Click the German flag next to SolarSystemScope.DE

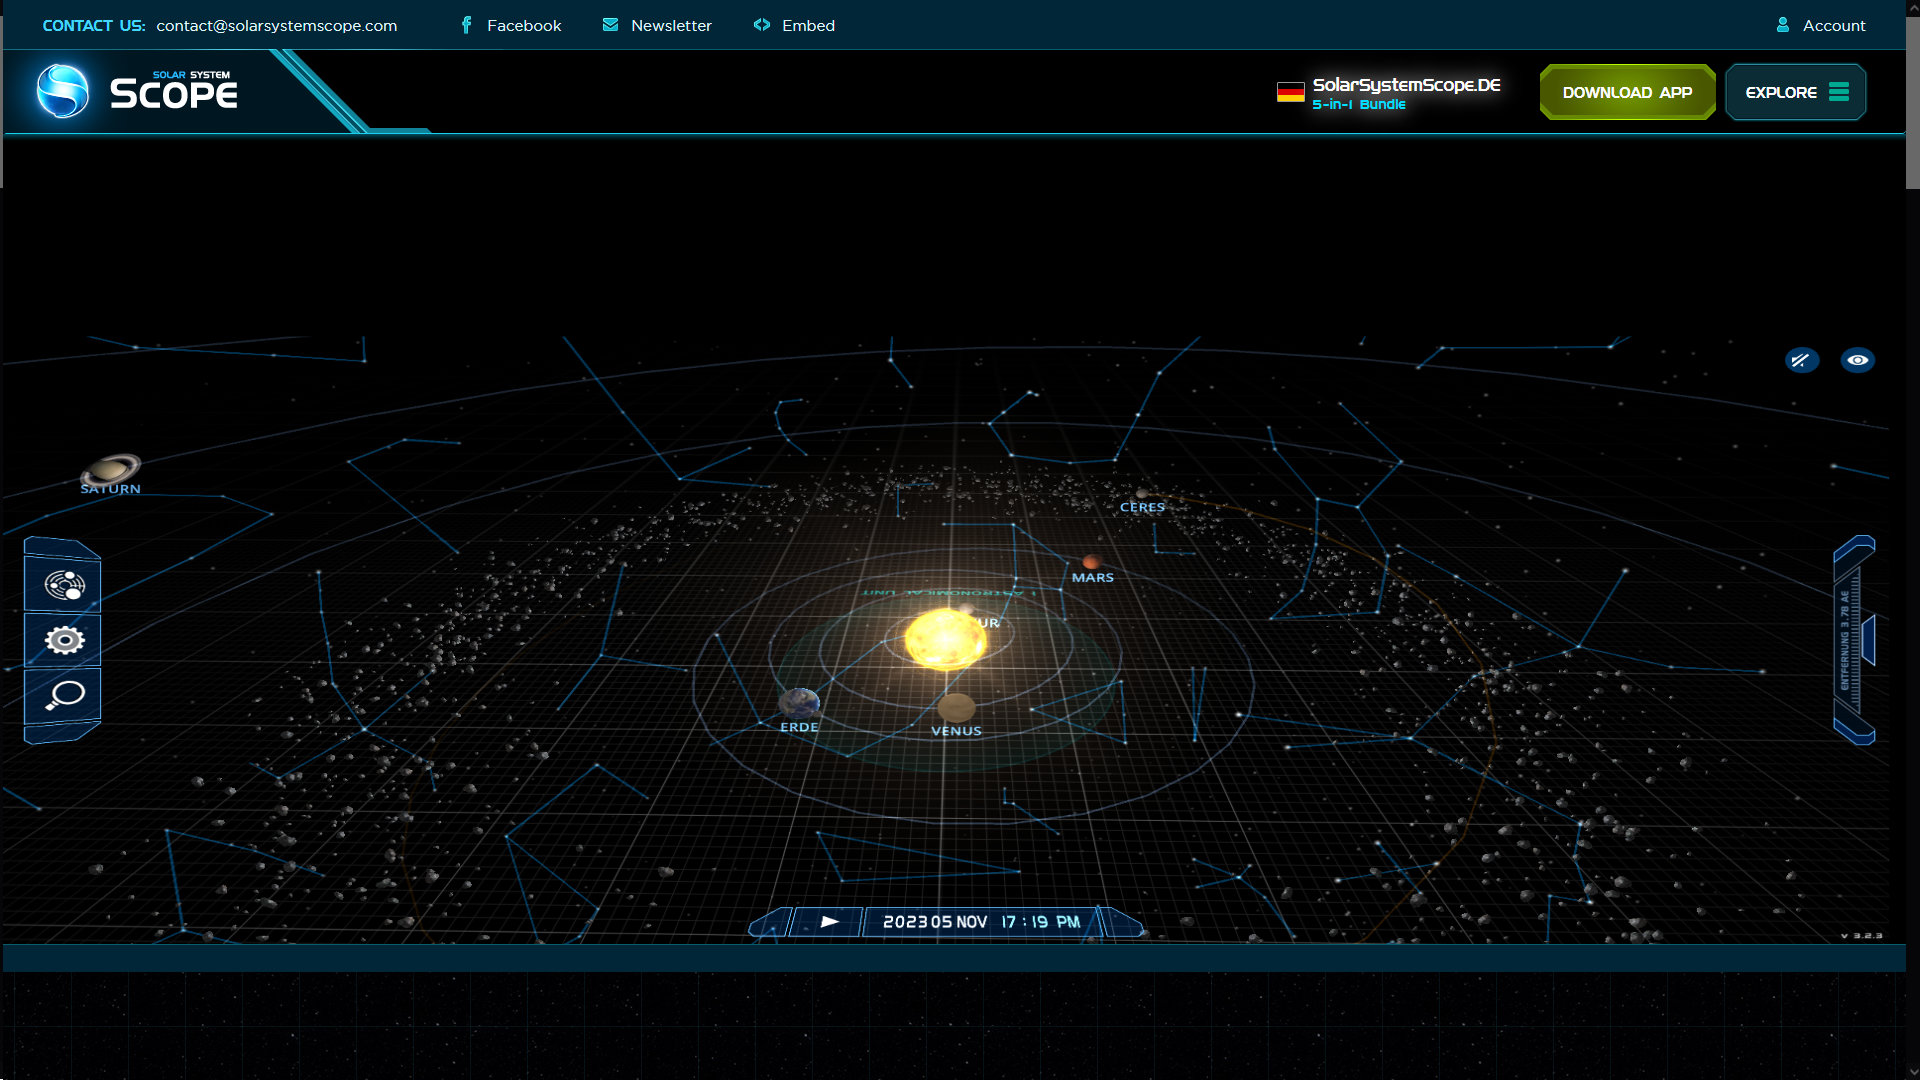tap(1291, 90)
